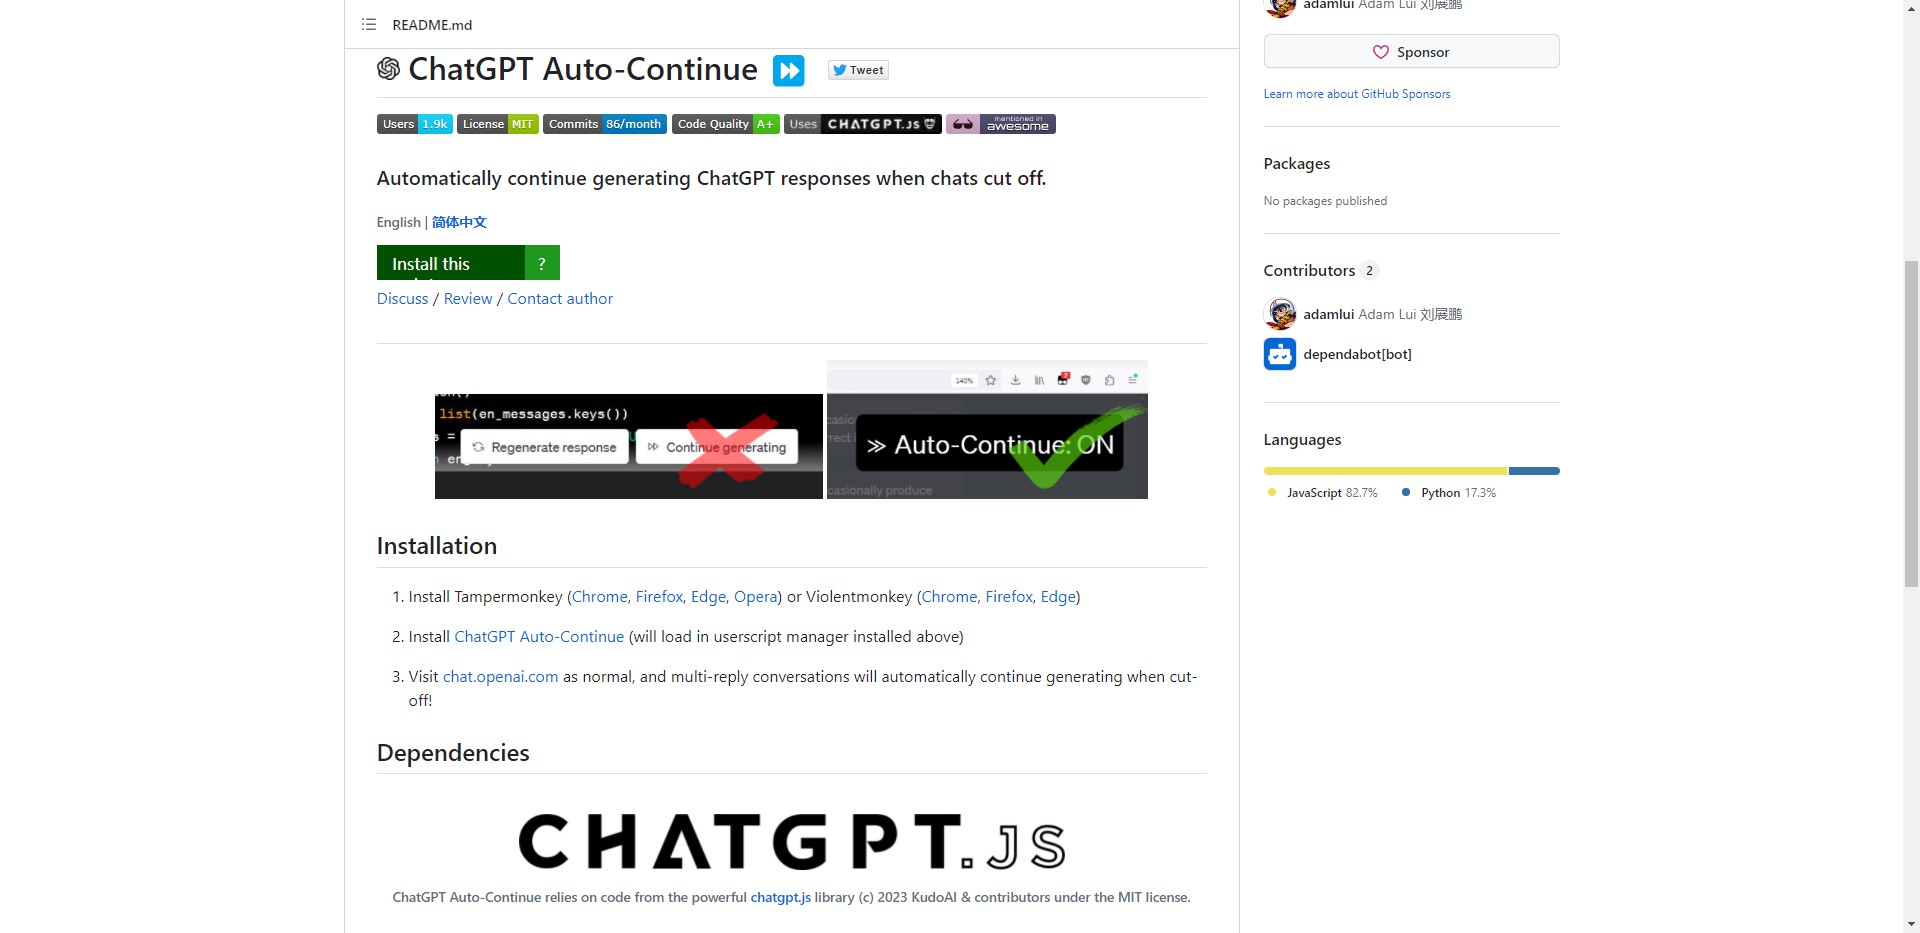Image resolution: width=1920 pixels, height=933 pixels.
Task: Open the Python 17.3% language link
Action: click(1449, 493)
